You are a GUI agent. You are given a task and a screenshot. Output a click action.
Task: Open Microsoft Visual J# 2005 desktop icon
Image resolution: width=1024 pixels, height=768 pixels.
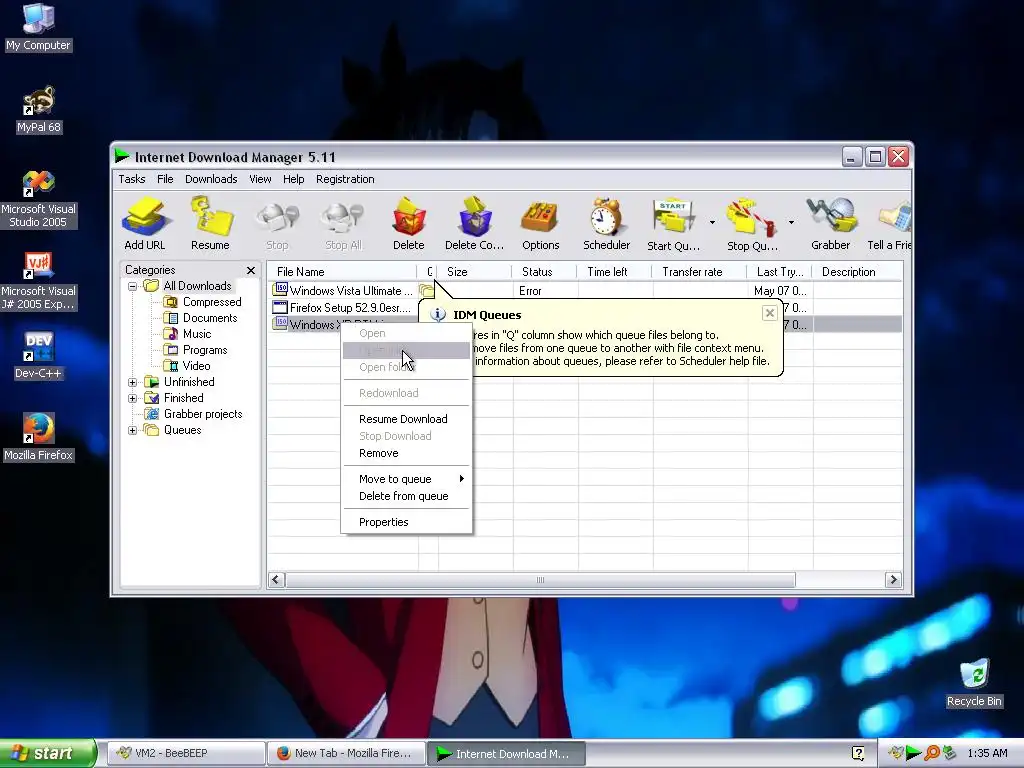pos(39,281)
